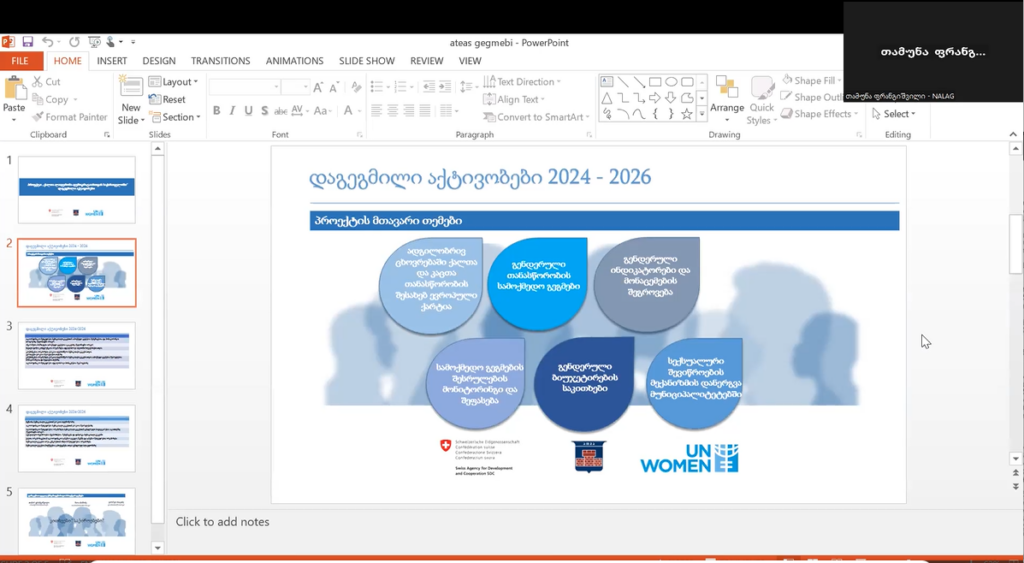Open the FILE backstage menu
This screenshot has width=1024, height=563.
click(20, 61)
